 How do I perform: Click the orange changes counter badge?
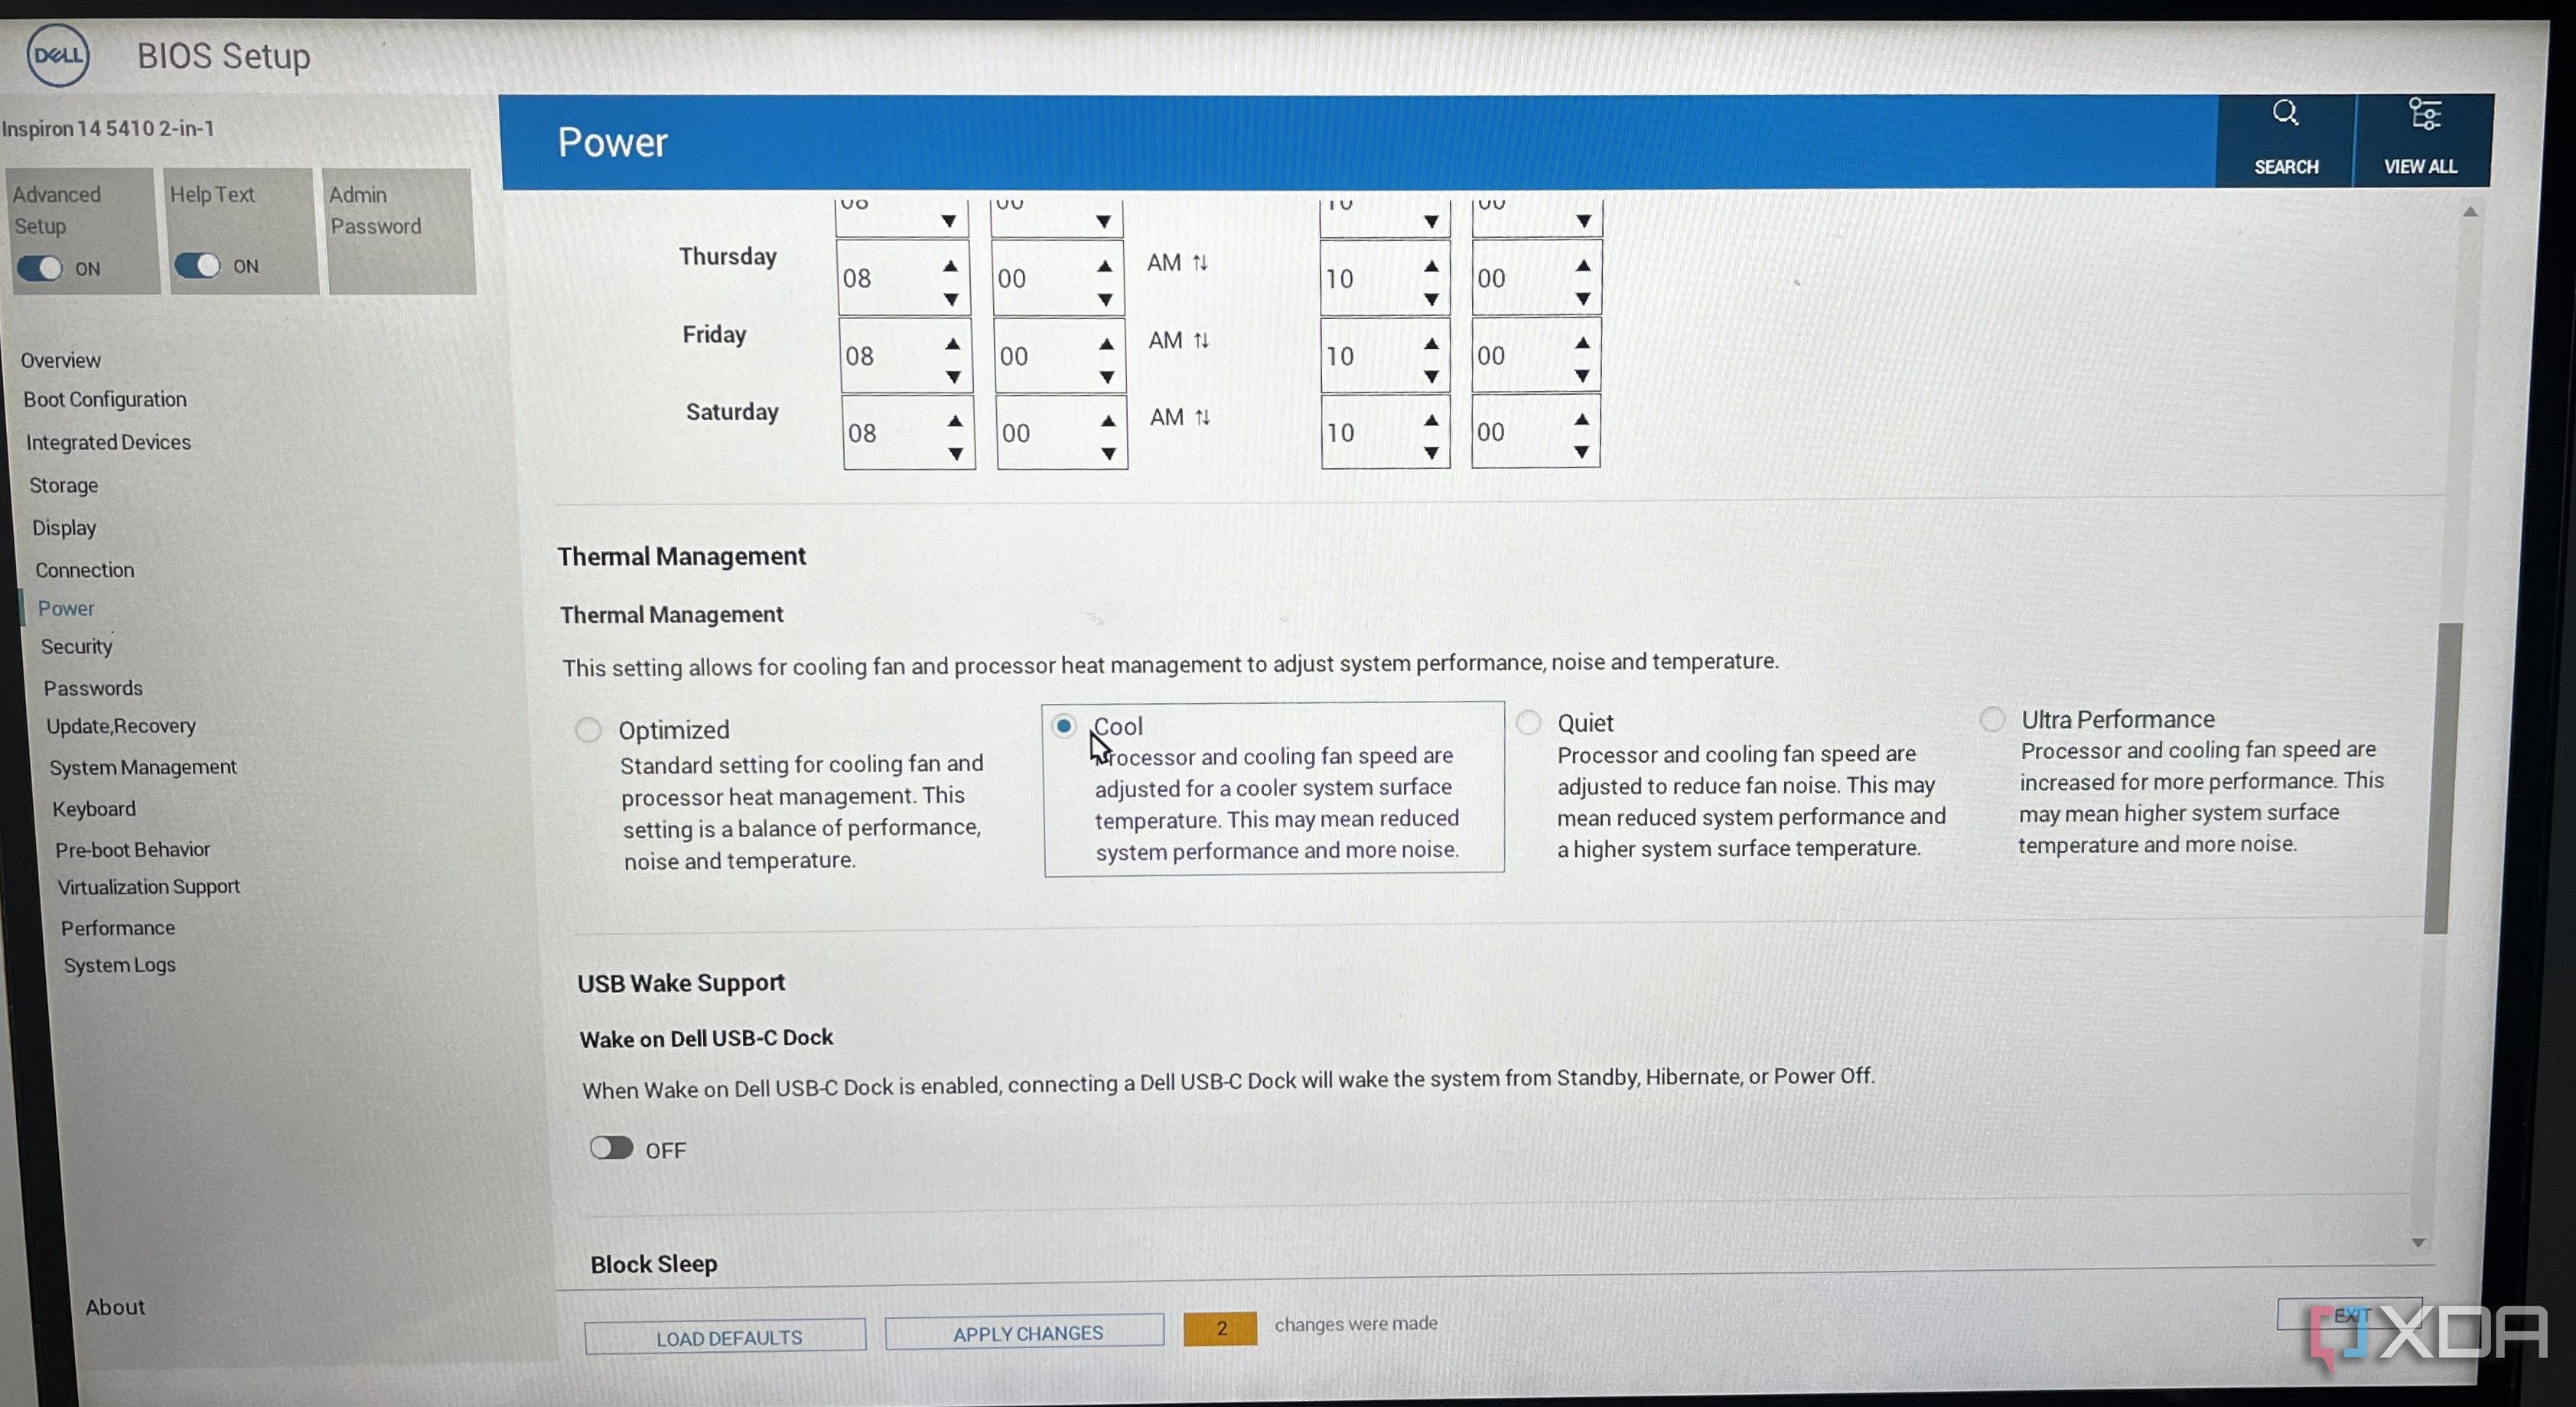(x=1220, y=1328)
